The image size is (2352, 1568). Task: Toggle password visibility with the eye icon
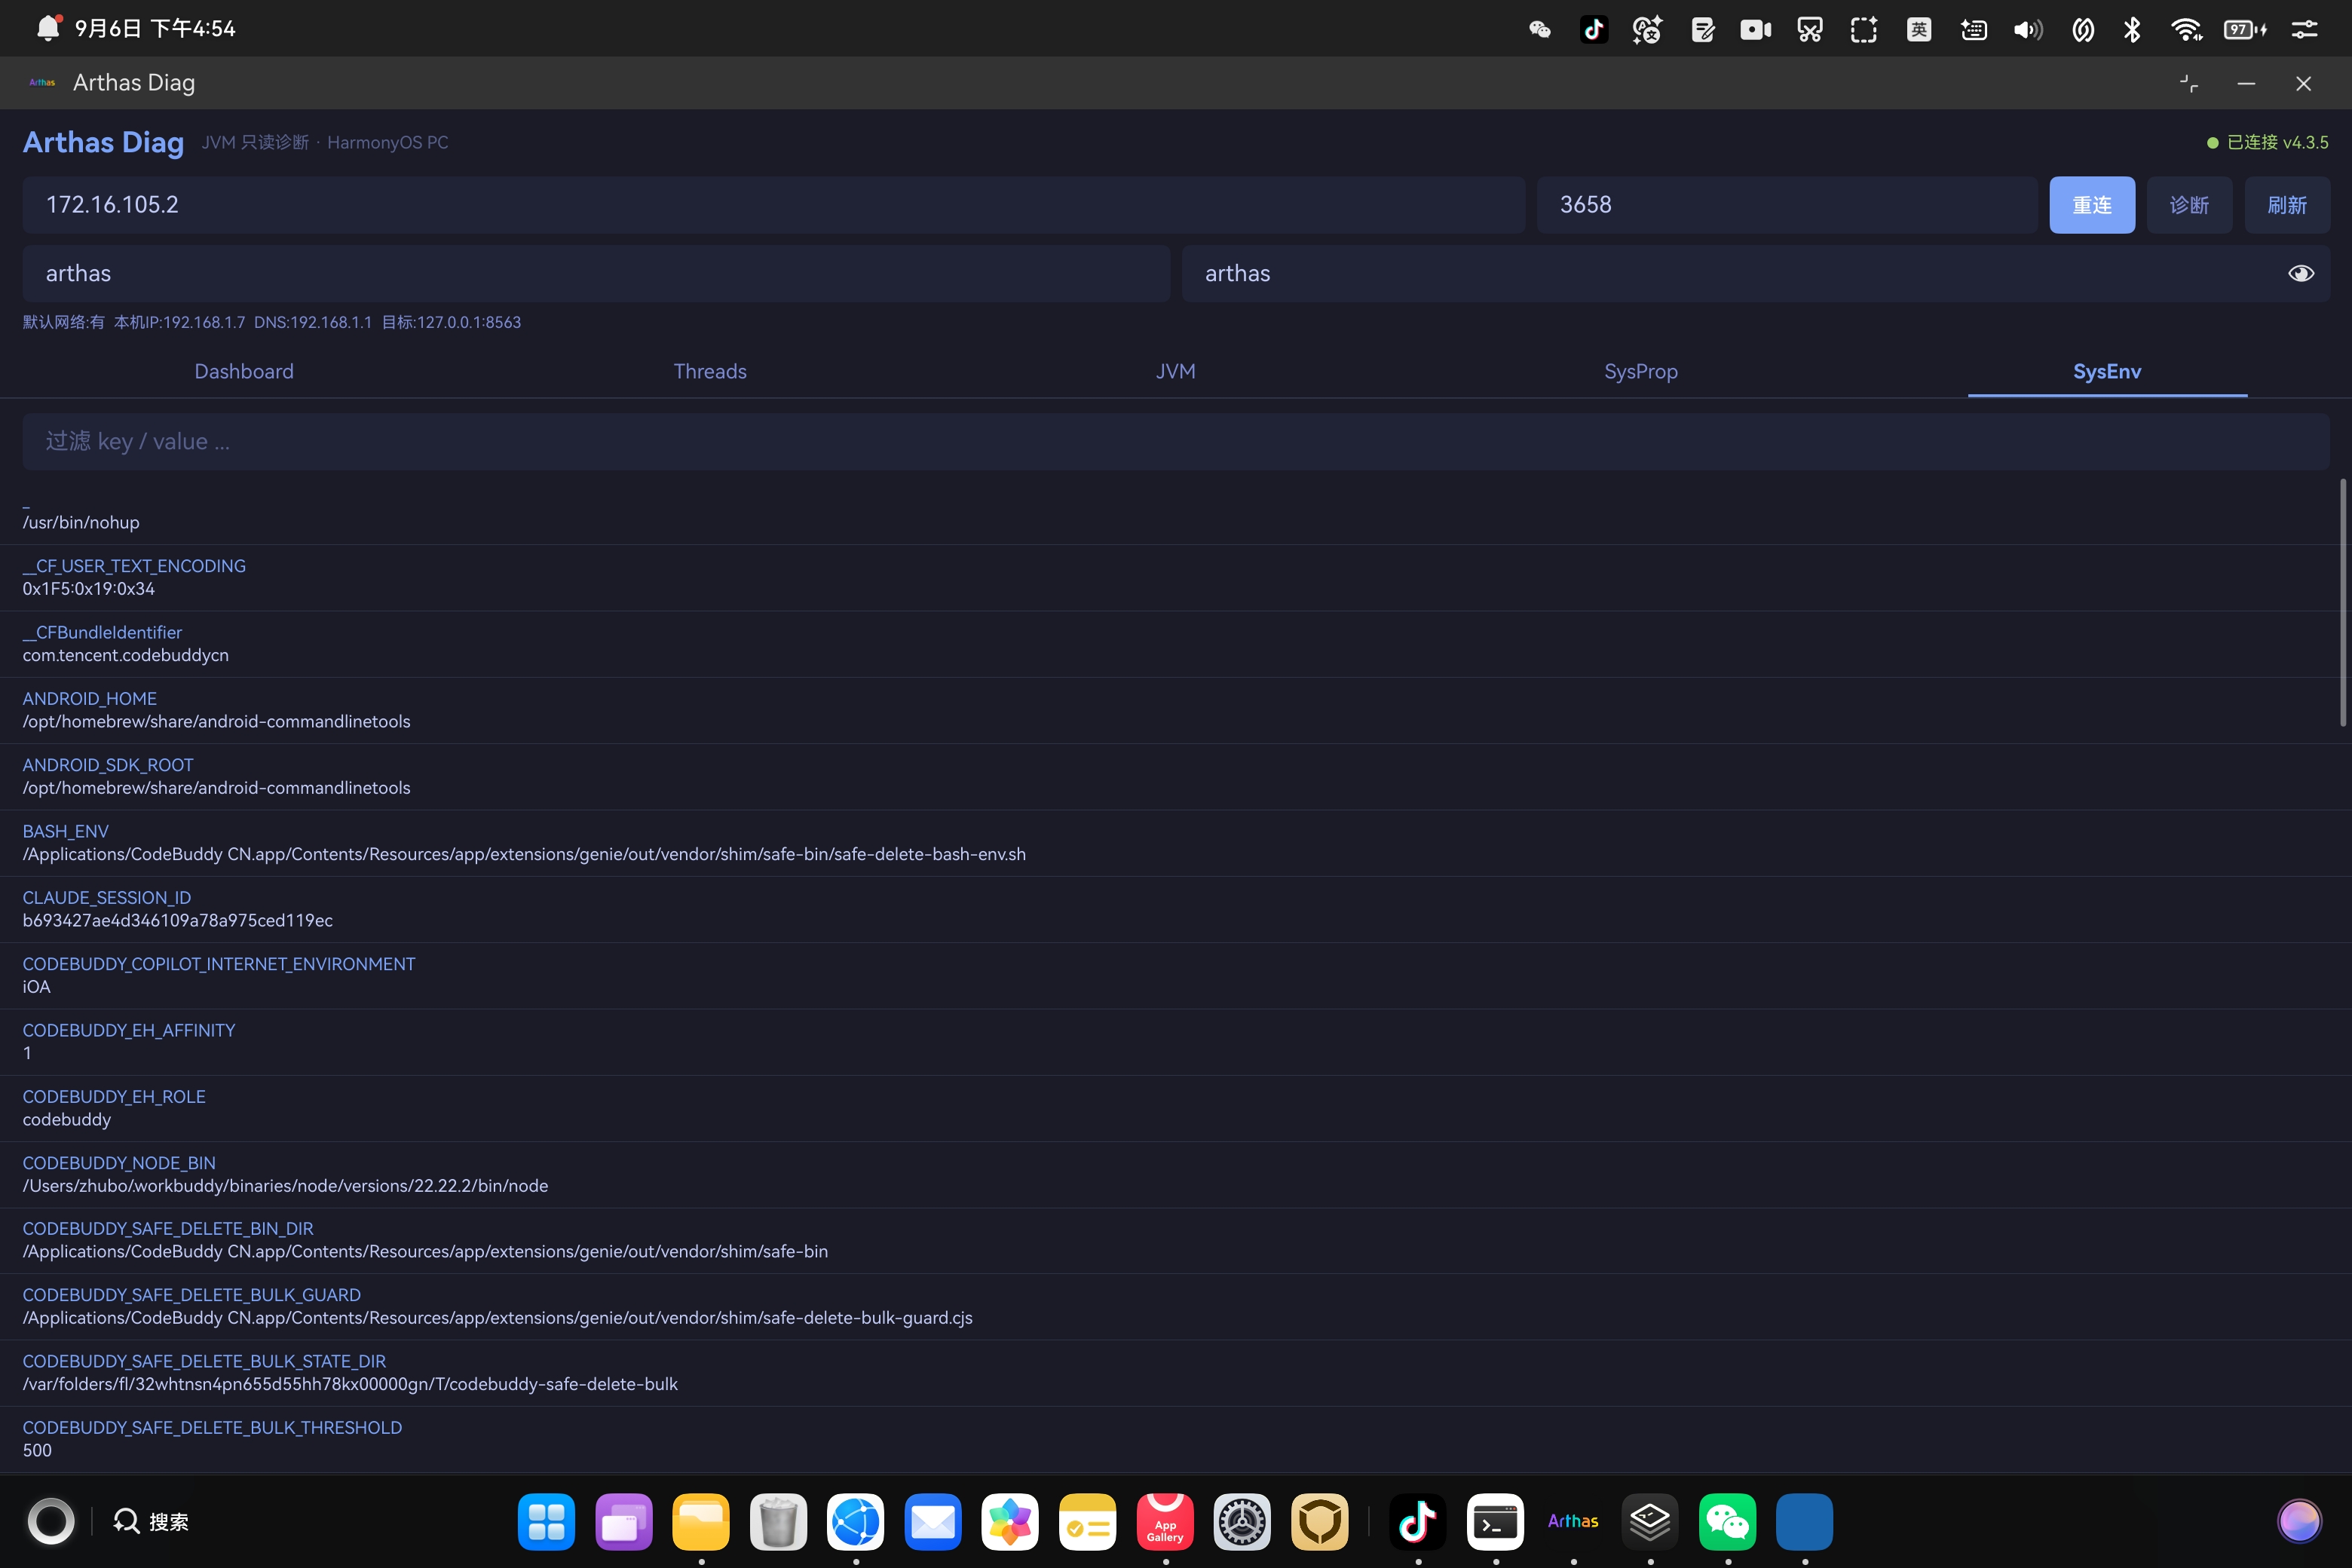pyautogui.click(x=2301, y=273)
